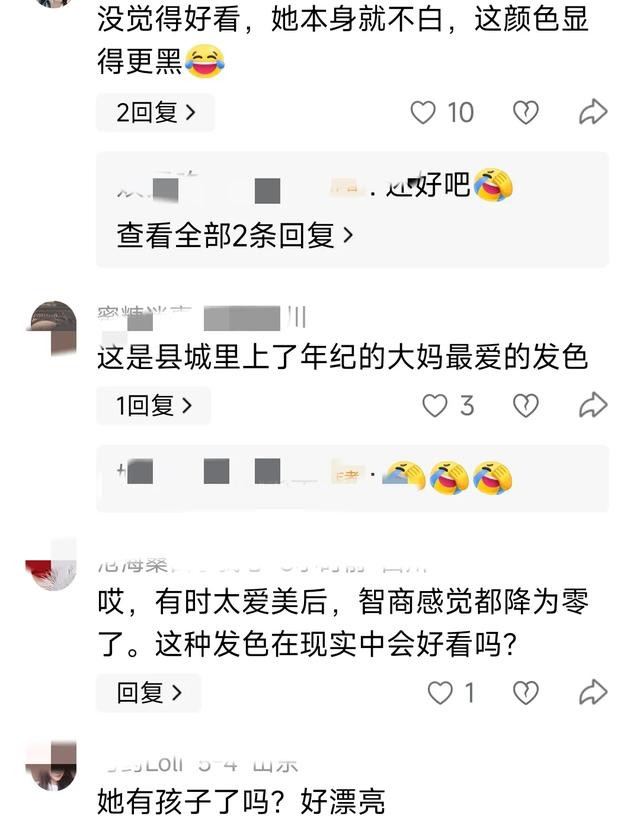The height and width of the screenshot is (828, 640).
Task: Dislike the 智商感觉都降为零 comment
Action: click(525, 693)
